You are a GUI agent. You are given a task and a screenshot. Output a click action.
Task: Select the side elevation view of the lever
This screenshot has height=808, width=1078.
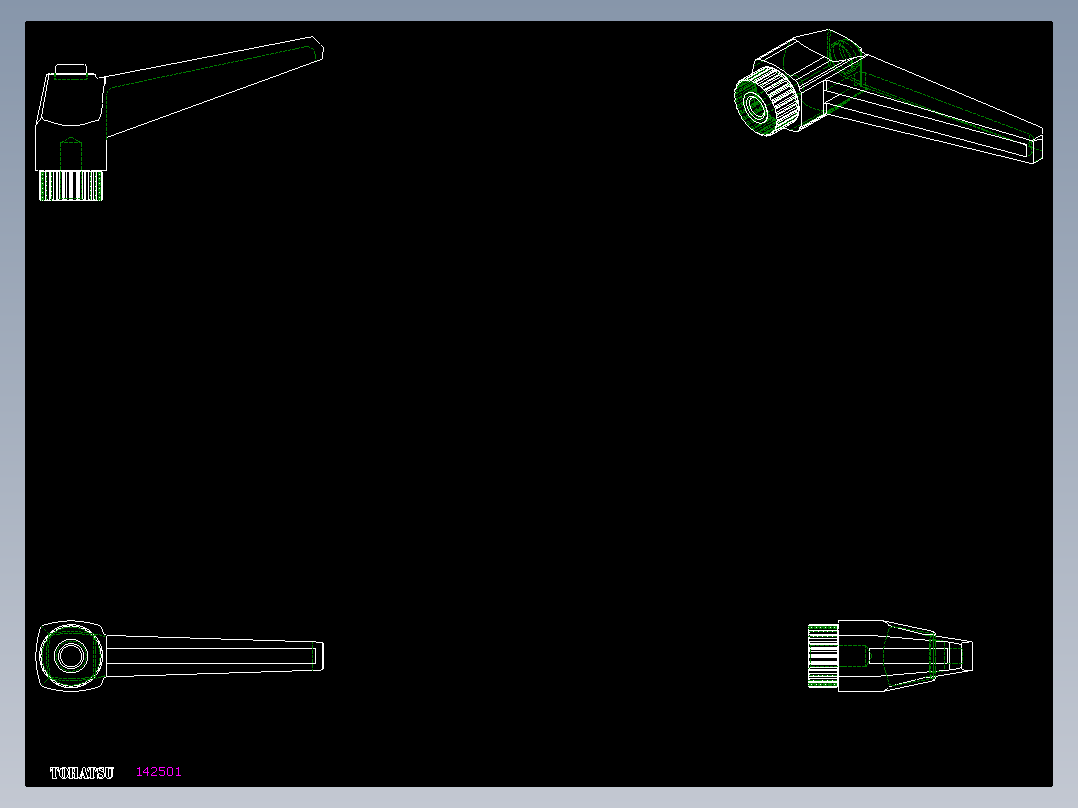click(x=179, y=118)
